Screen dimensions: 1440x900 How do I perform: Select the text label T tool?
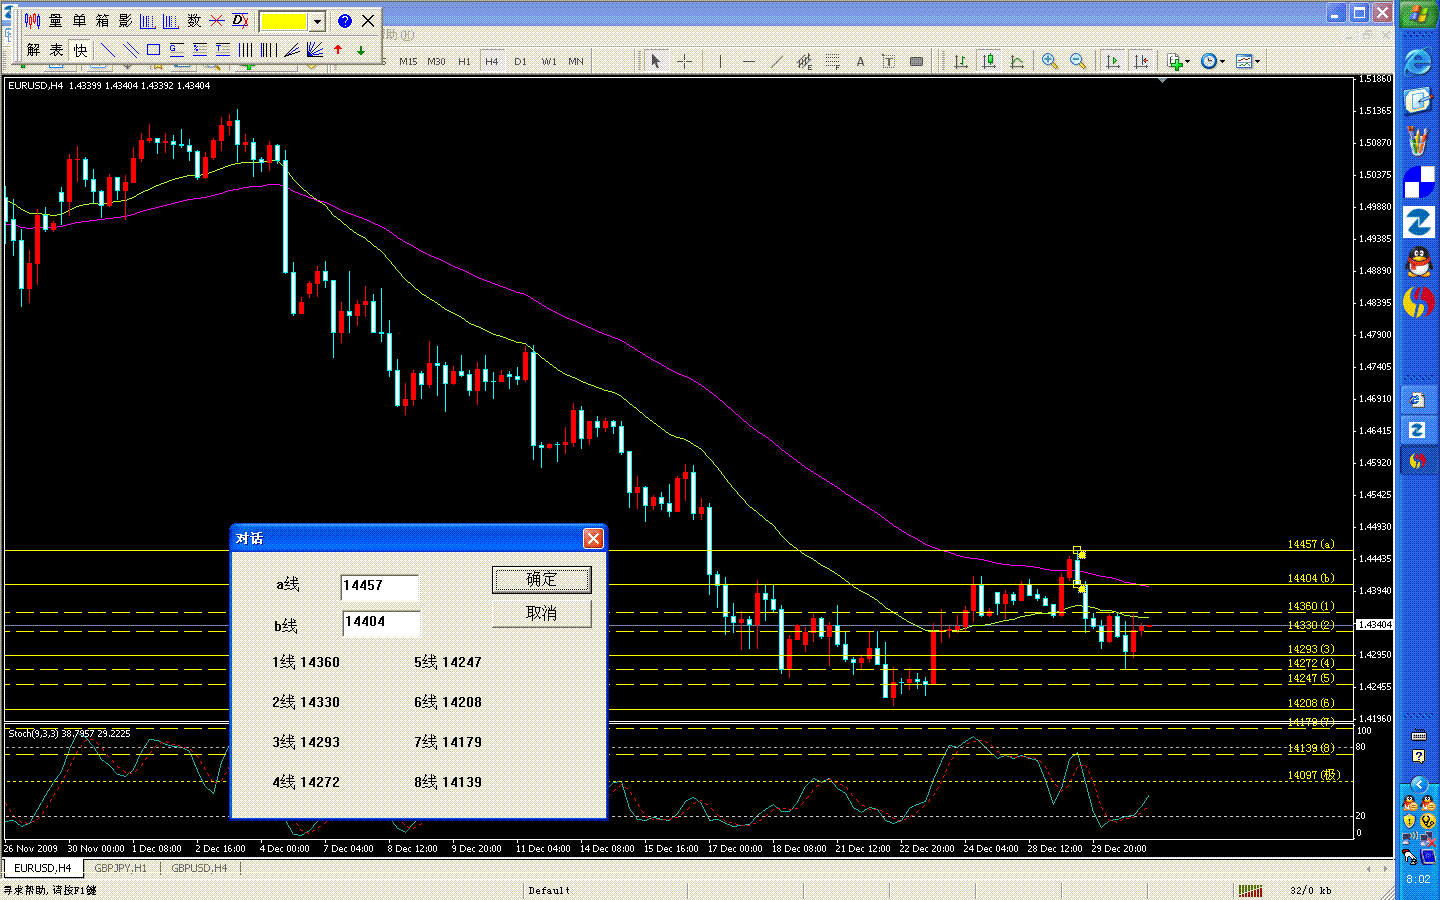[x=888, y=61]
